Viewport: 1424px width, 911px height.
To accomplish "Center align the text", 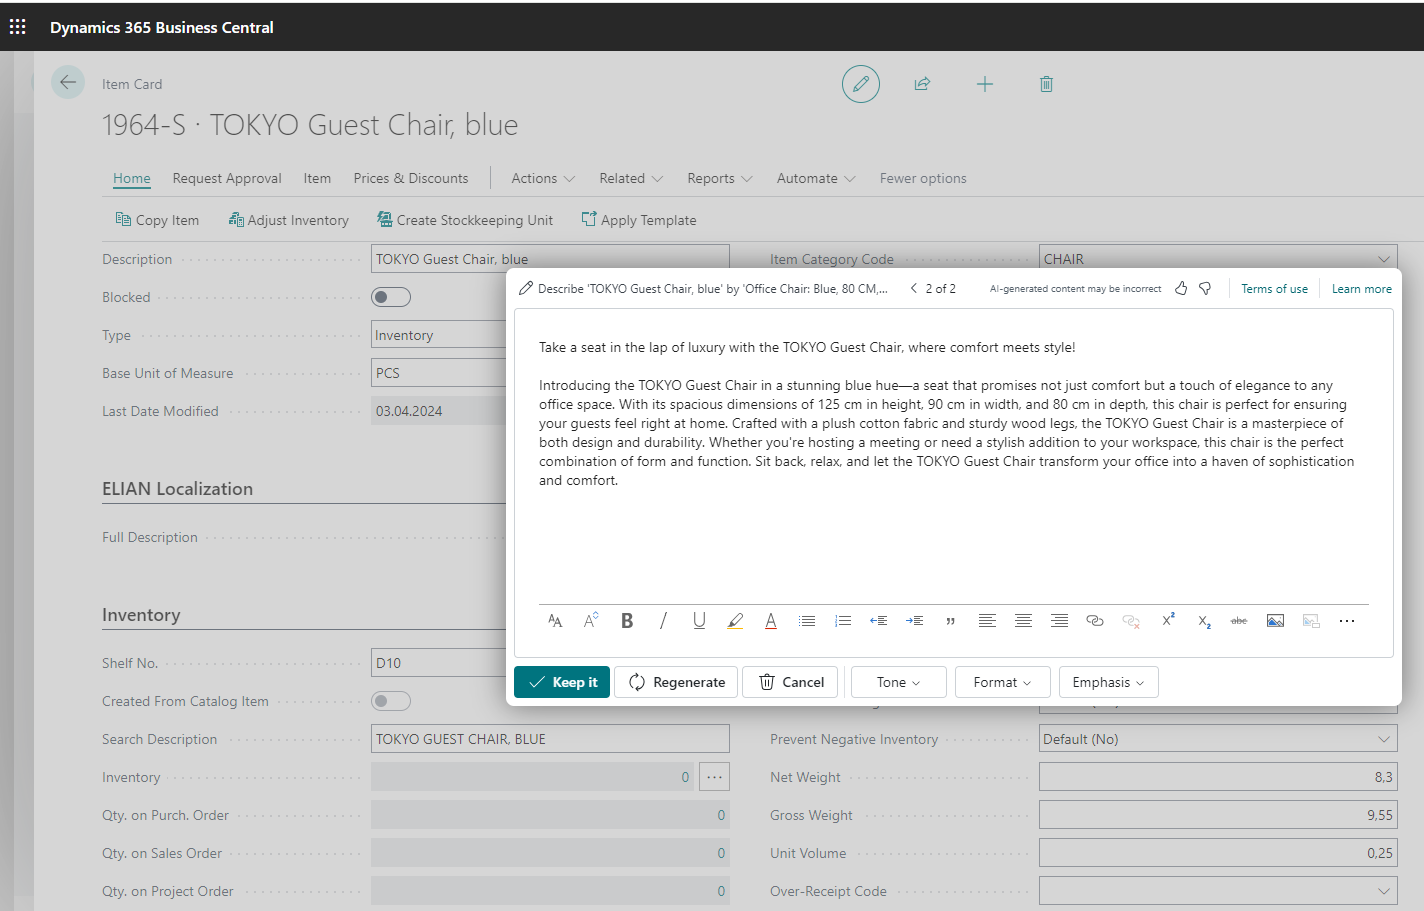I will point(1023,621).
